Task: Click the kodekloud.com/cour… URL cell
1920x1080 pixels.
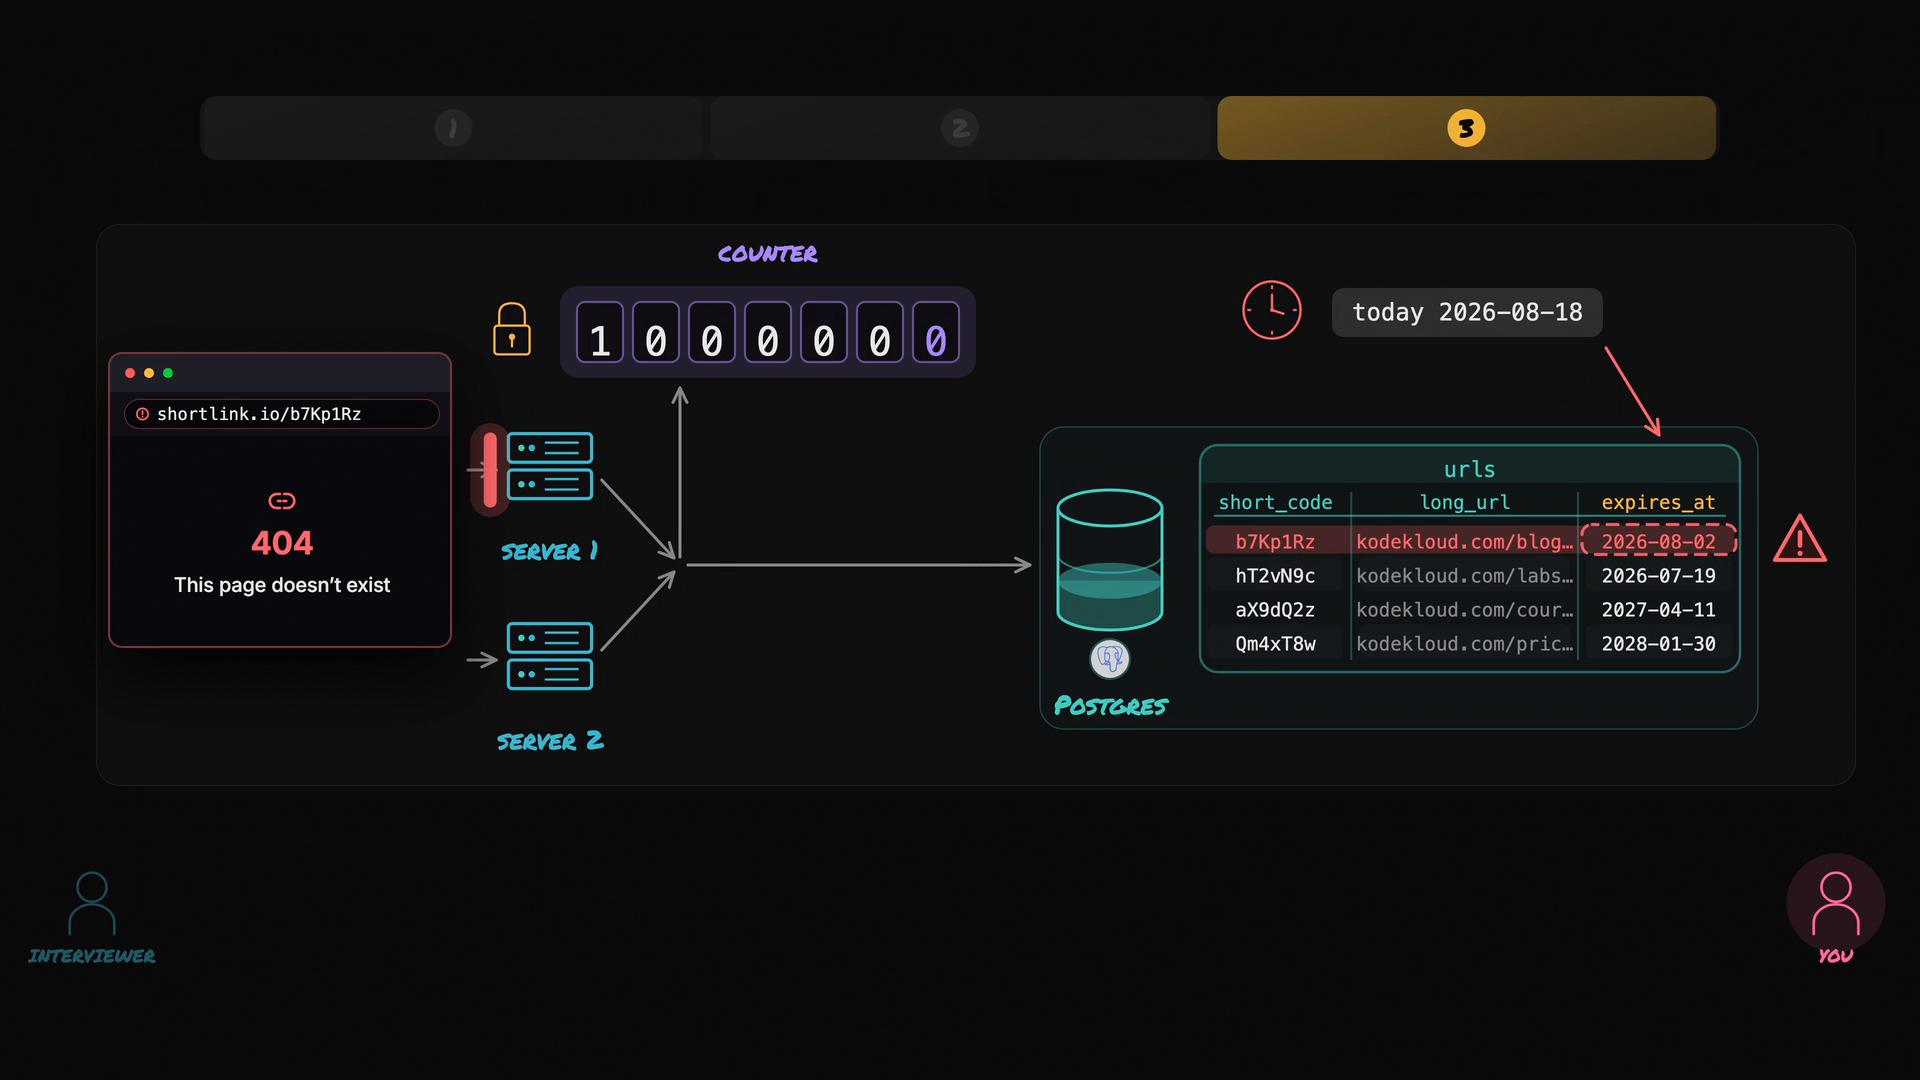Action: (x=1464, y=609)
